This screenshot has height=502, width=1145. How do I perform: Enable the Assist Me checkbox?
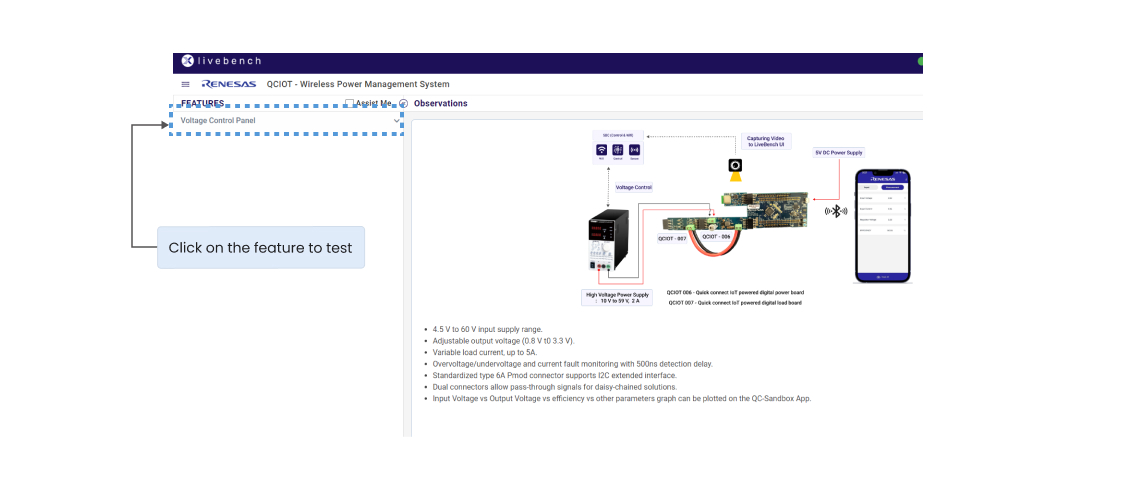pos(350,104)
